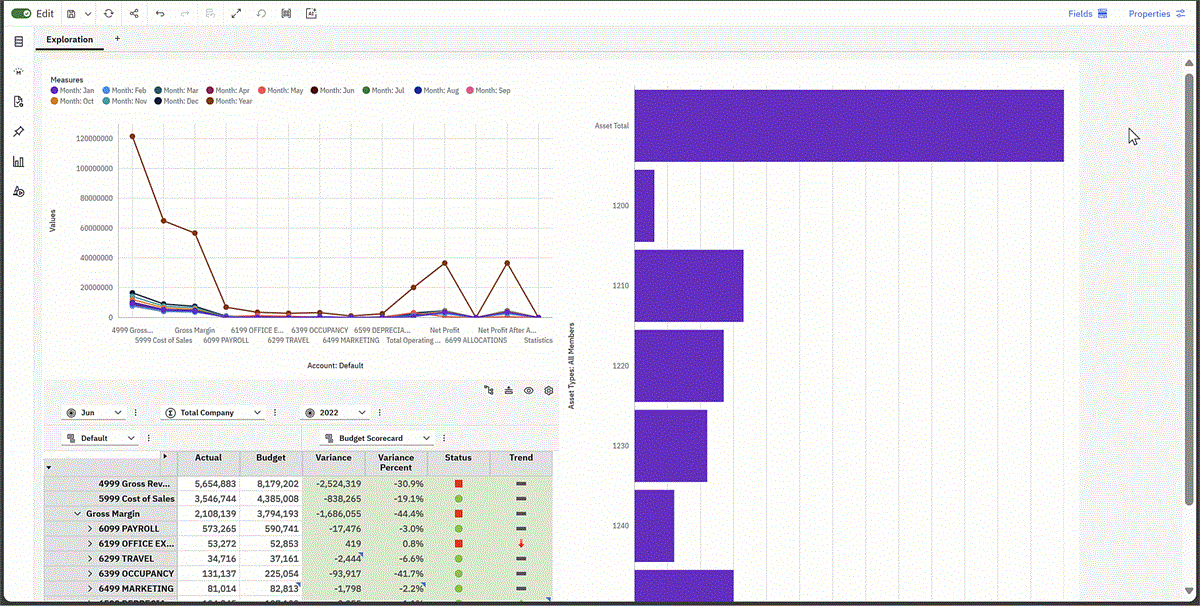1200x607 pixels.
Task: Click the plus to add a new tab
Action: click(117, 40)
